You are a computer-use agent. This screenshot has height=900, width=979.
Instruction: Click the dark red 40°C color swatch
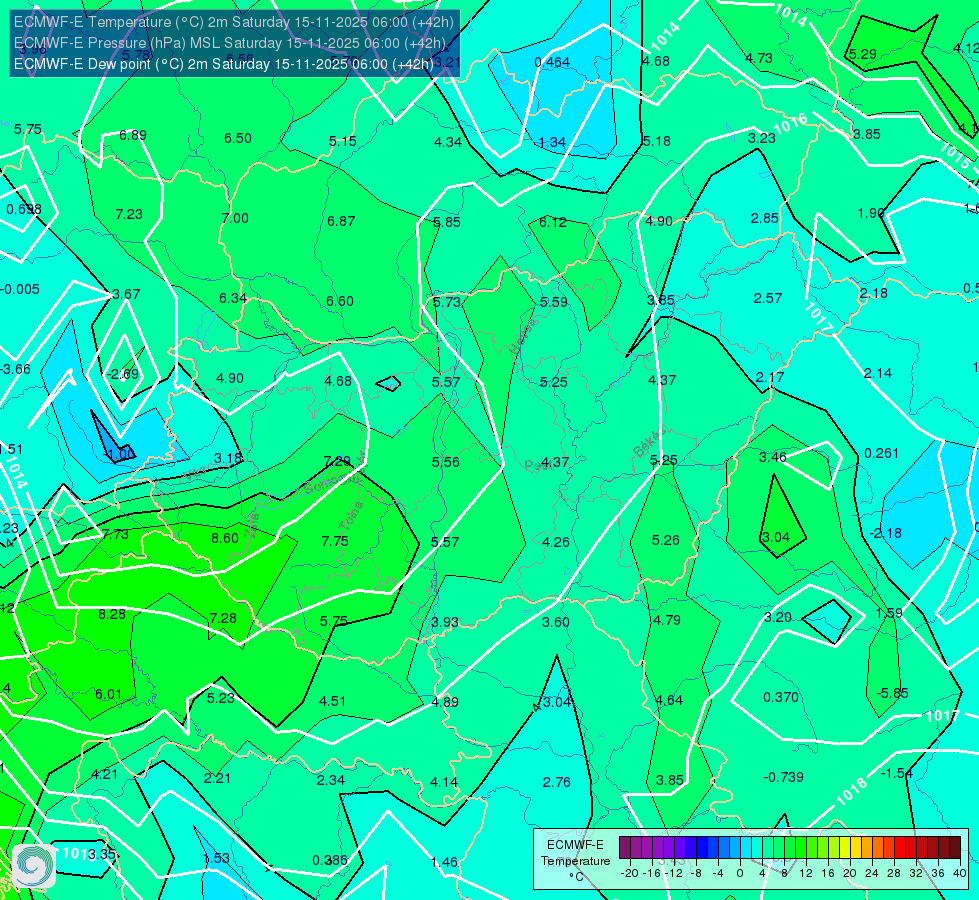click(x=955, y=848)
